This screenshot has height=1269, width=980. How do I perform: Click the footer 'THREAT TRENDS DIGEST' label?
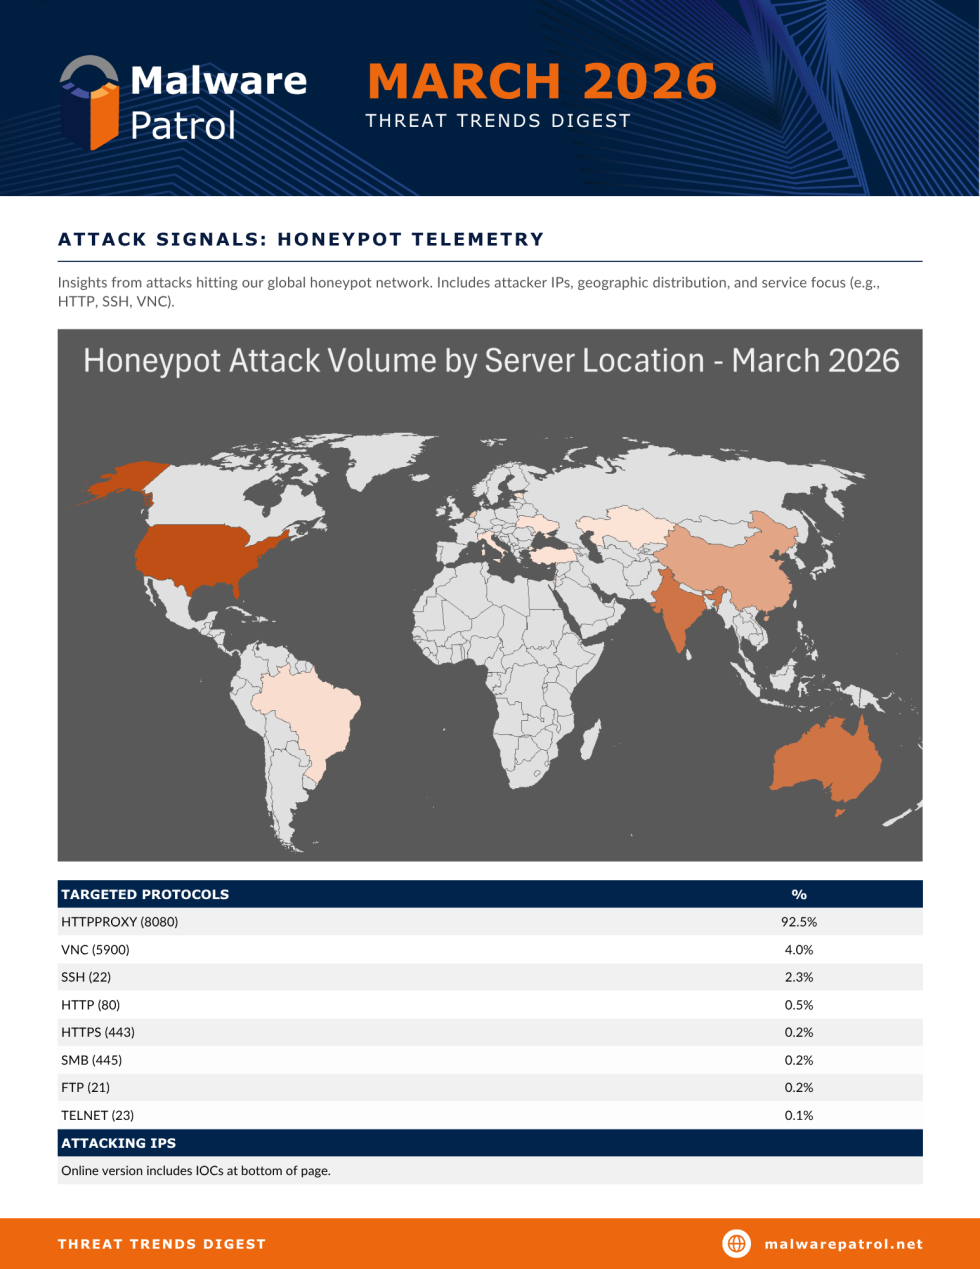click(x=162, y=1244)
